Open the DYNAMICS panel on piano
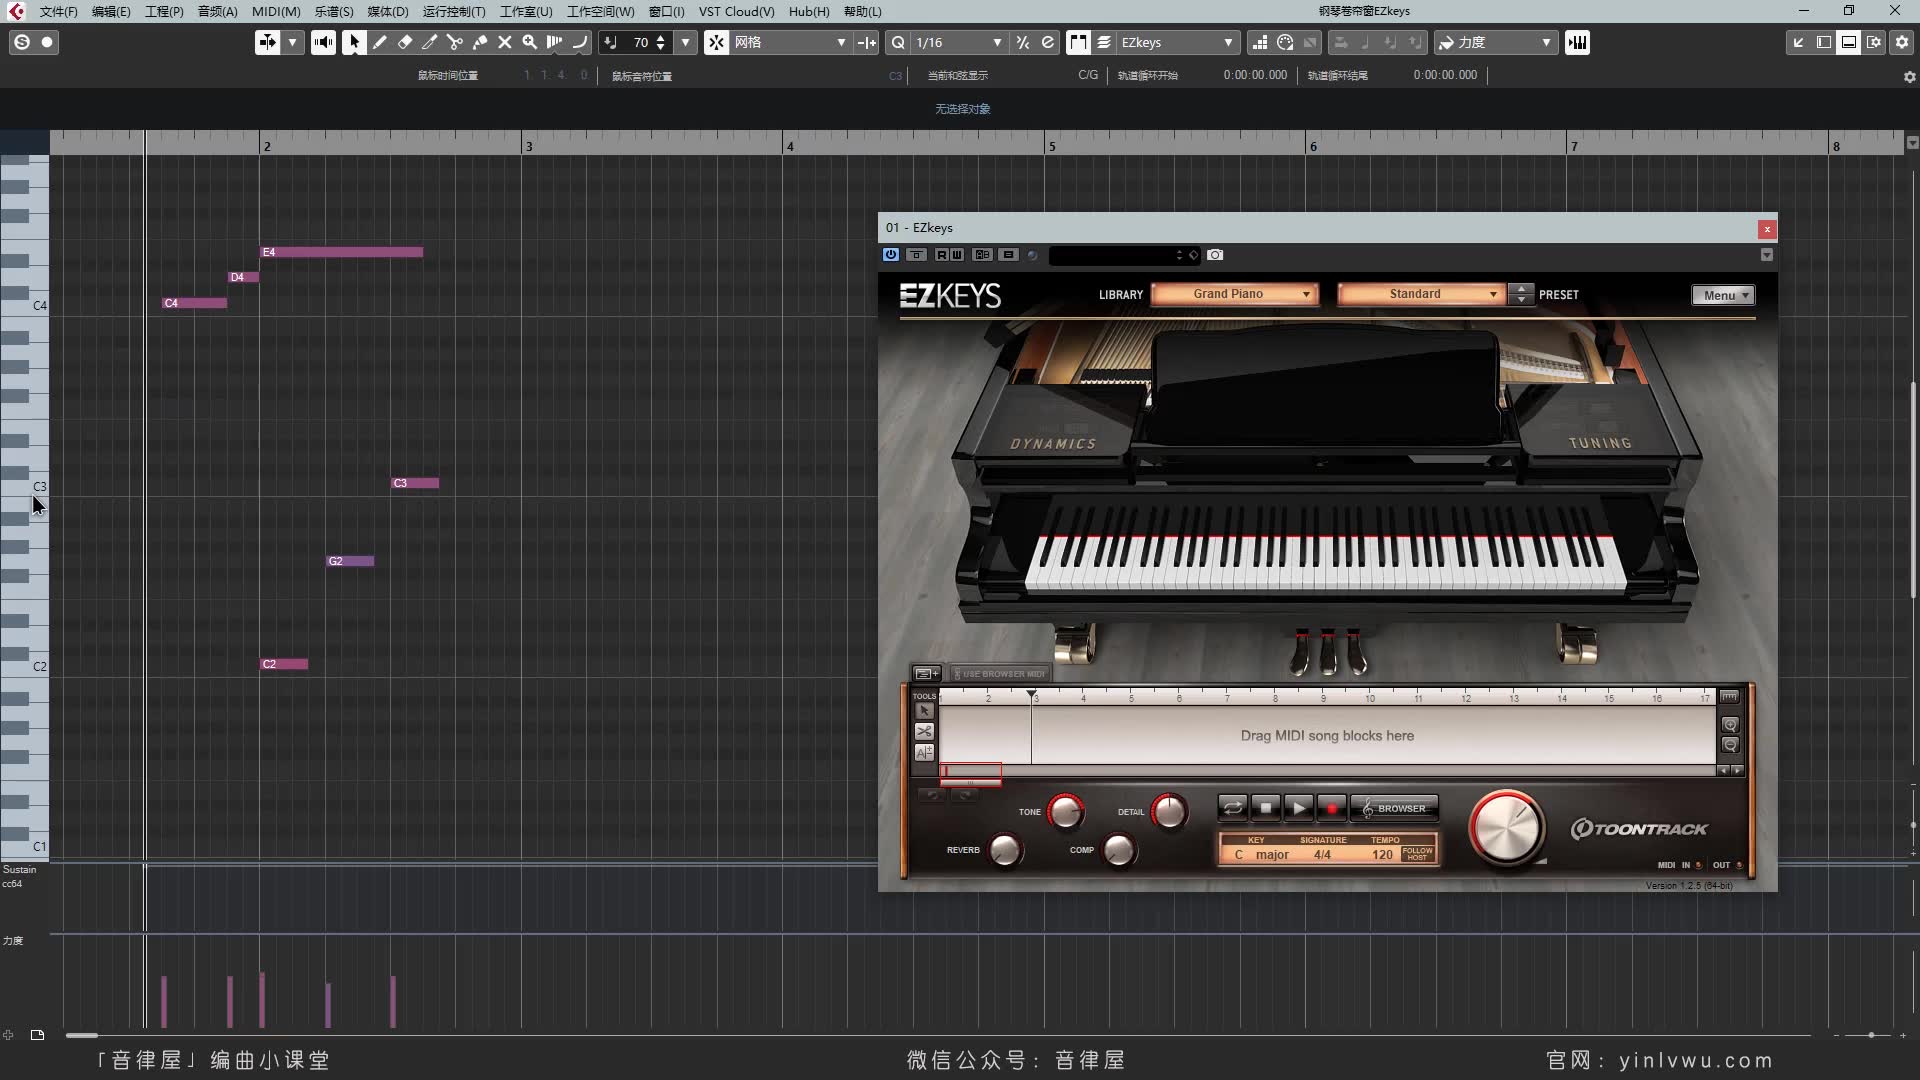Screen dimensions: 1920x1080 [x=1053, y=443]
